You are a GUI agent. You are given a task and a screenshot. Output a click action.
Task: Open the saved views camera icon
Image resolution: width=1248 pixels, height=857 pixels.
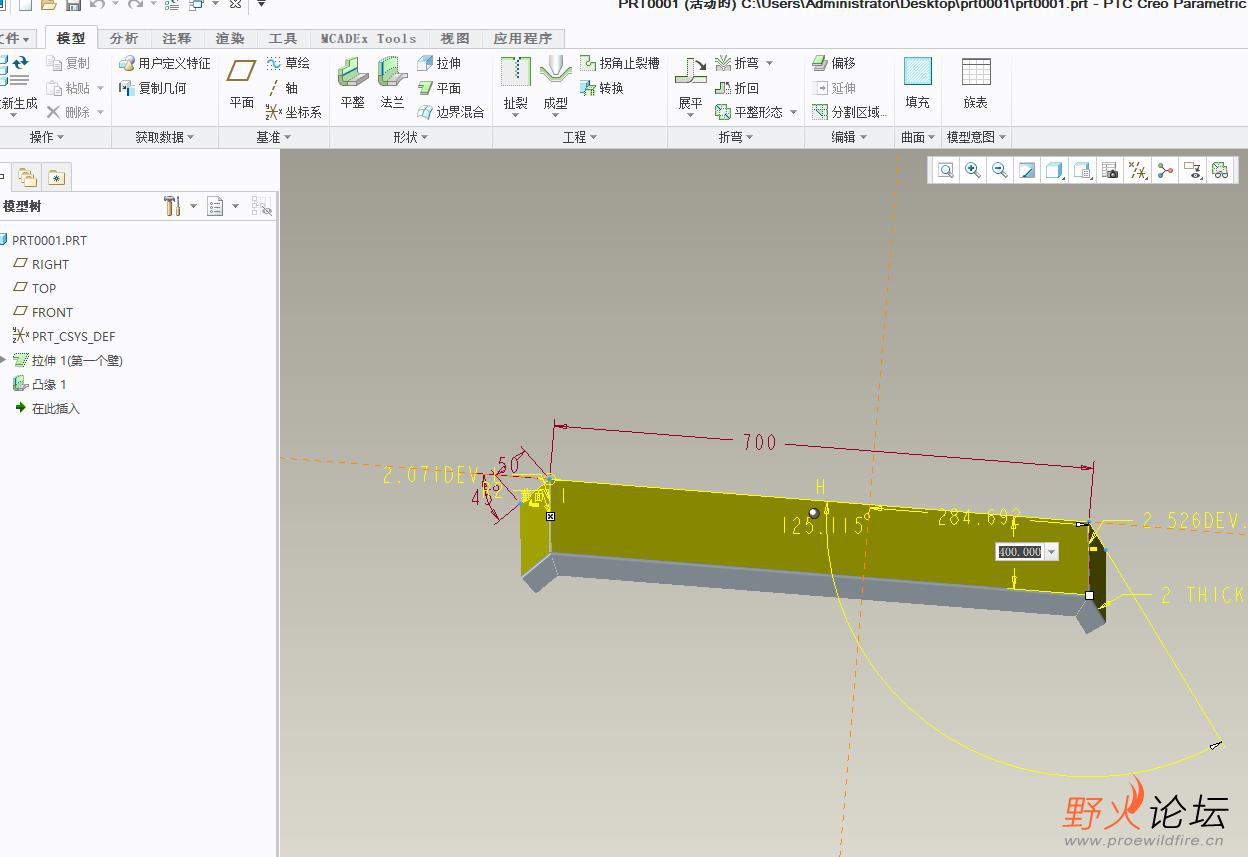1110,171
